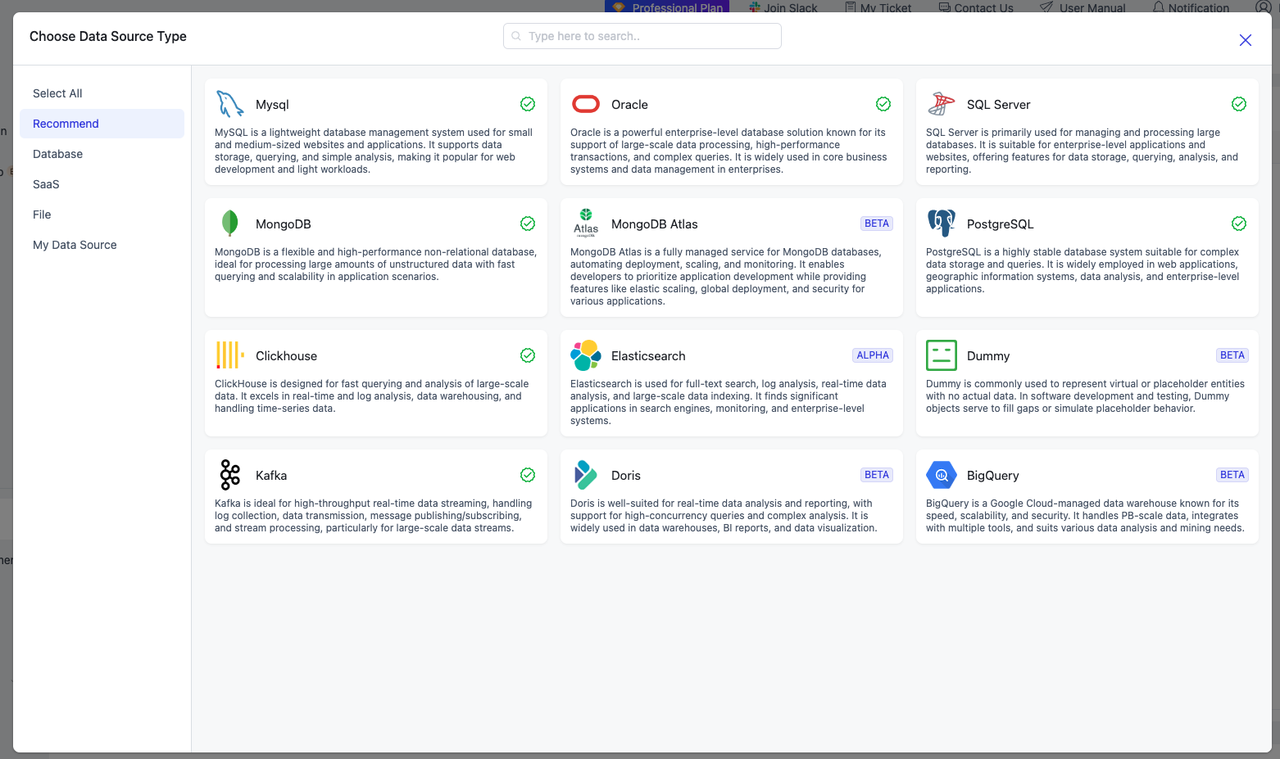Select the Elasticsearch title text
This screenshot has width=1280, height=759.
[x=649, y=355]
